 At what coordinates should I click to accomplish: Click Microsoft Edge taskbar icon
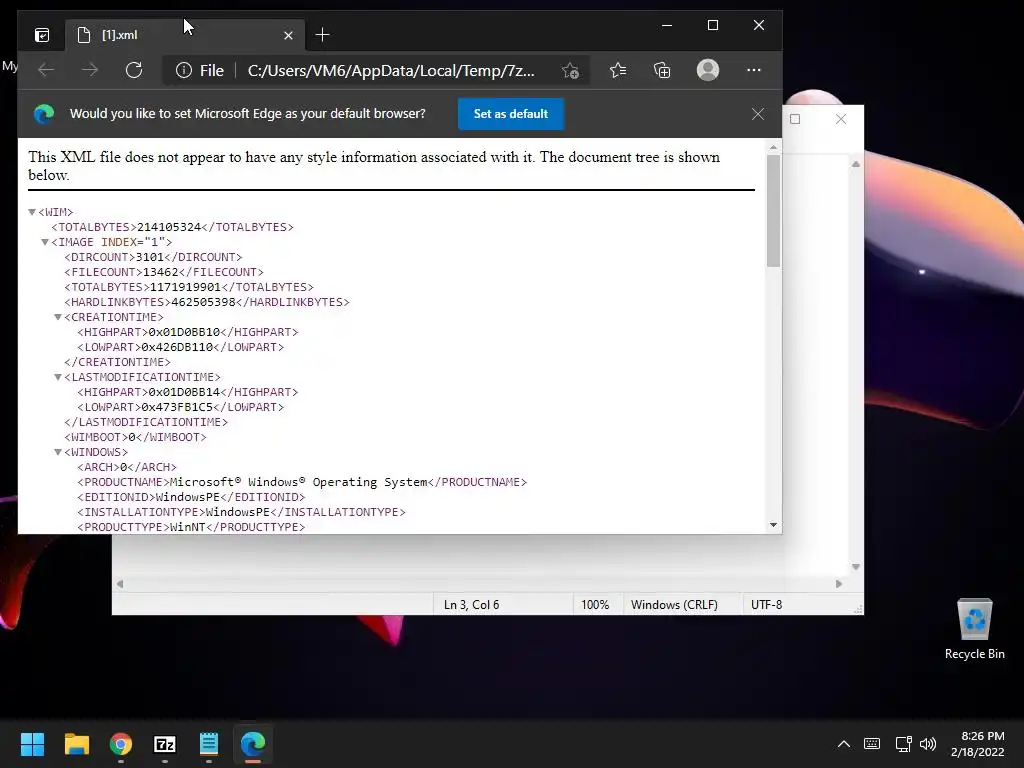[x=253, y=744]
